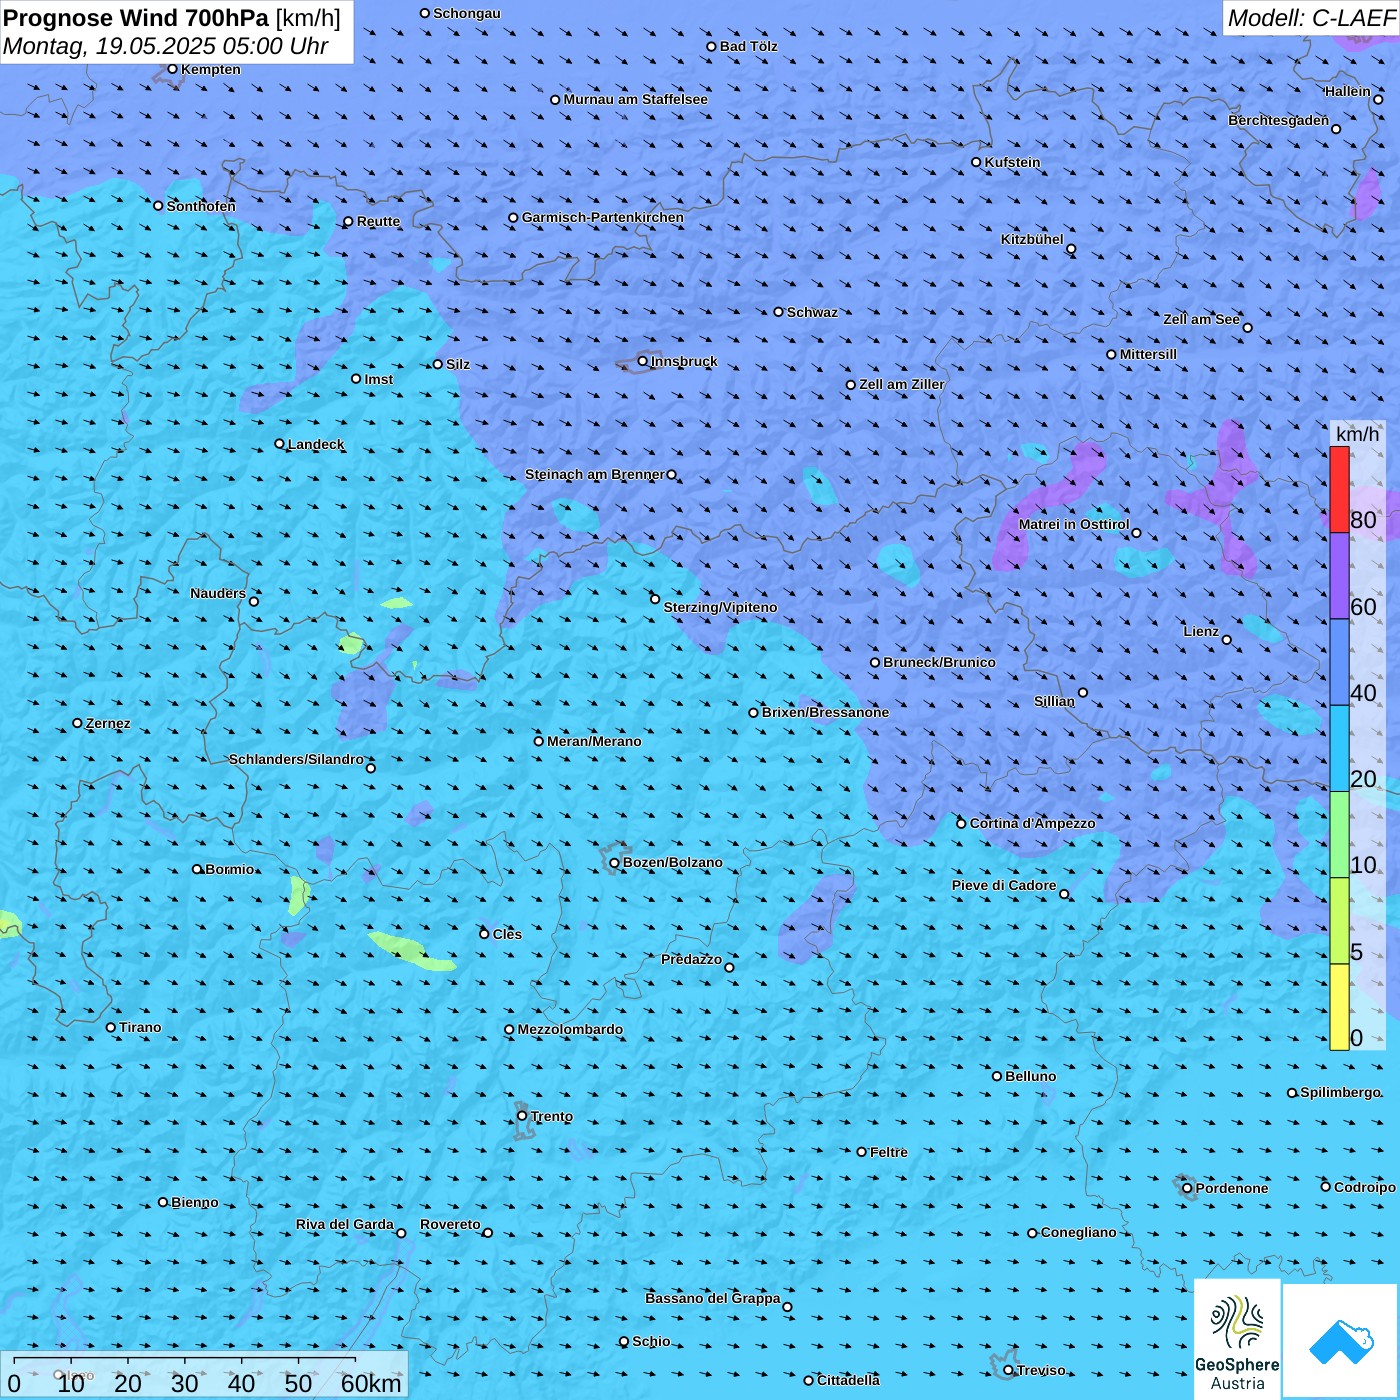The image size is (1400, 1400).
Task: Click the 'Zell am Ziller' label
Action: coord(902,384)
